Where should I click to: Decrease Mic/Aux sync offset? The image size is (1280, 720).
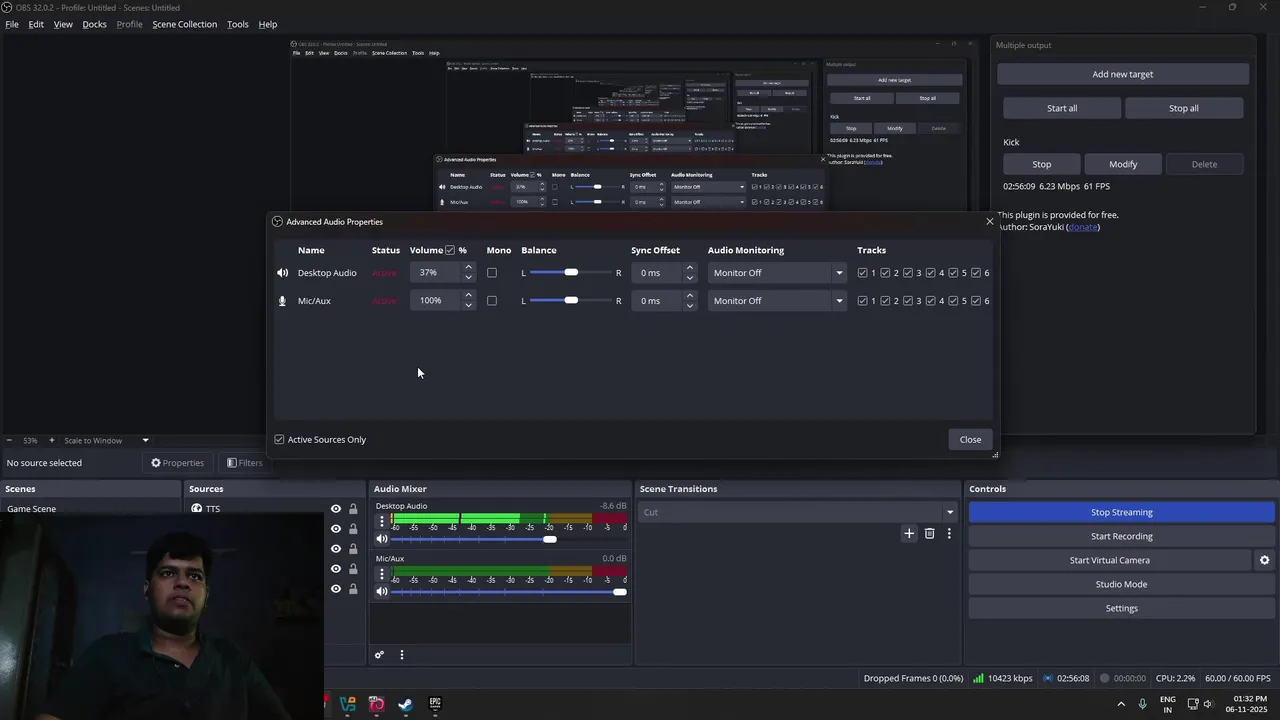[x=689, y=306]
